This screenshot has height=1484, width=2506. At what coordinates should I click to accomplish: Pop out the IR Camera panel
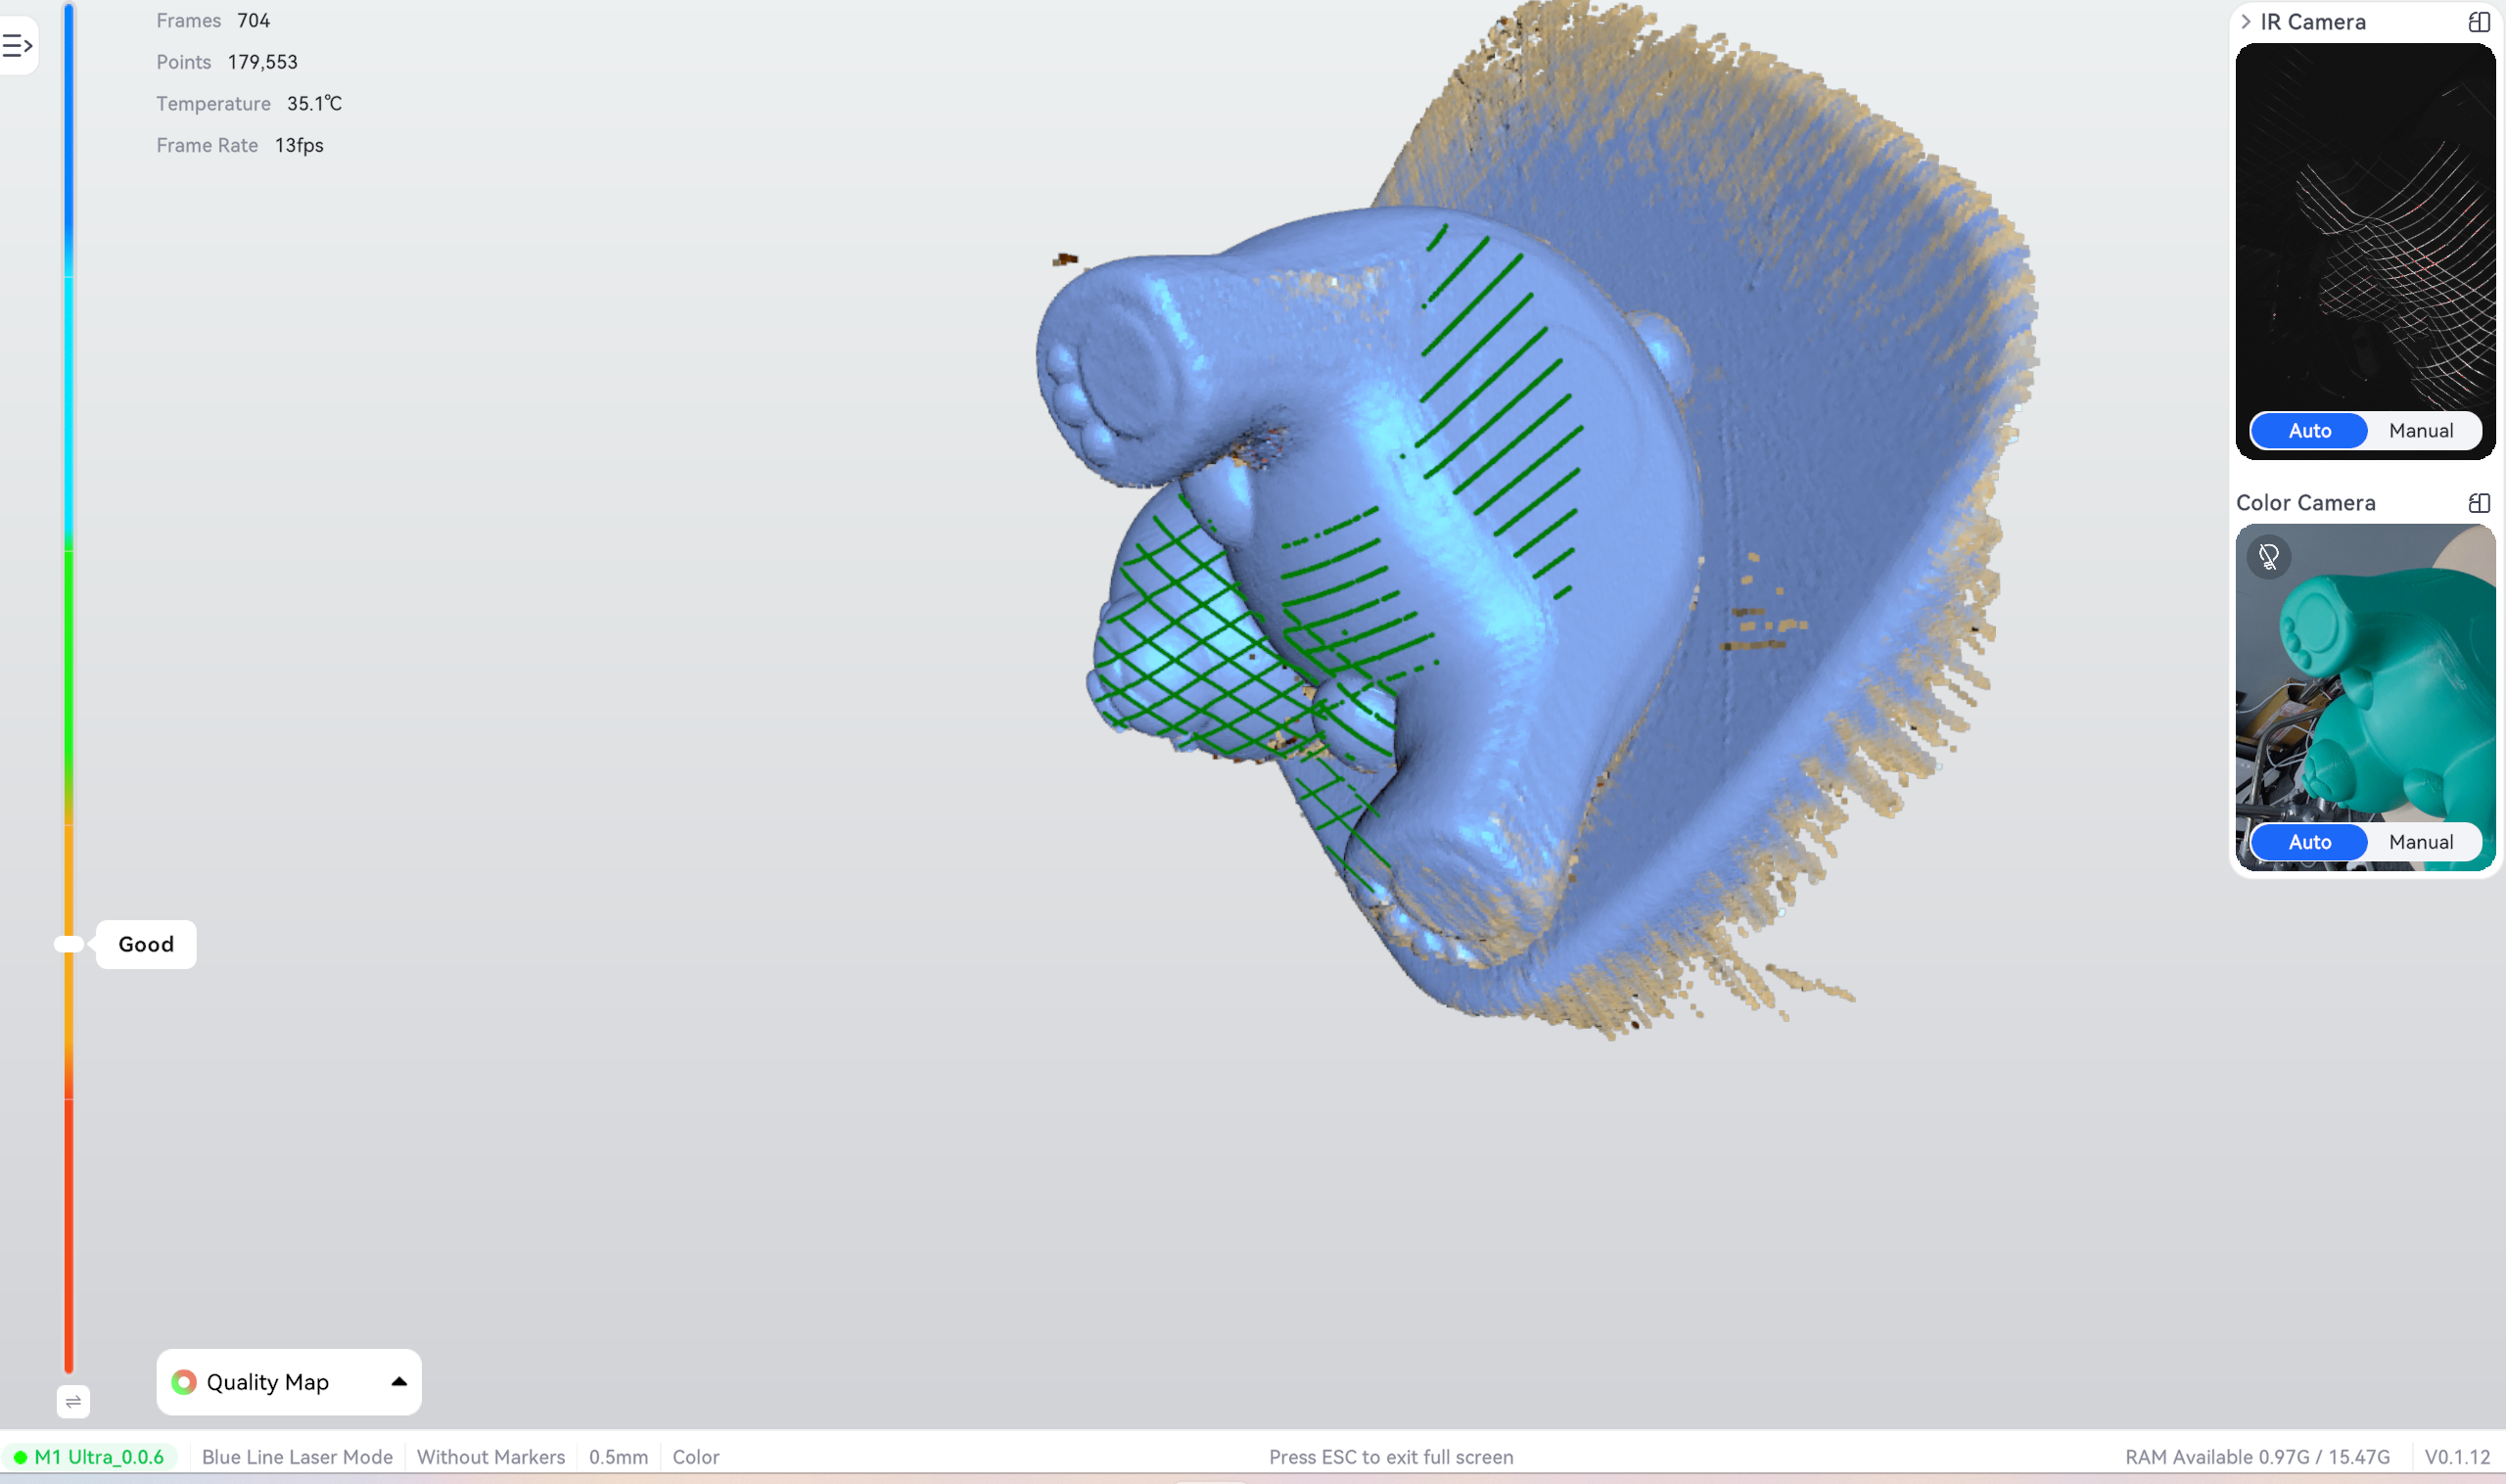tap(2478, 22)
